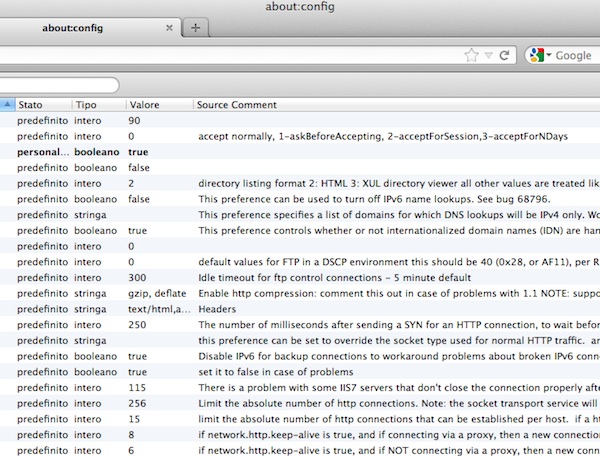
Task: Select the IIS7 servers row with 115
Action: 300,387
